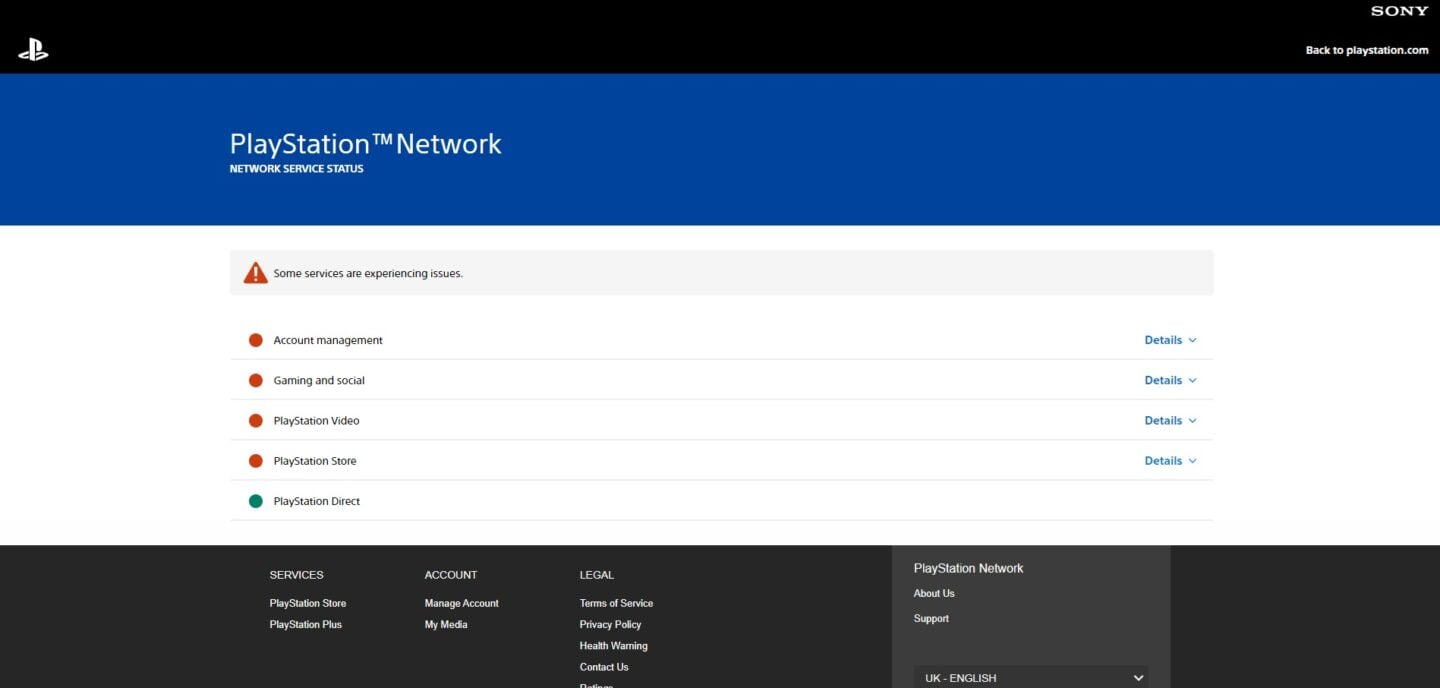1440x688 pixels.
Task: Select Manage Account under Account
Action: [461, 603]
